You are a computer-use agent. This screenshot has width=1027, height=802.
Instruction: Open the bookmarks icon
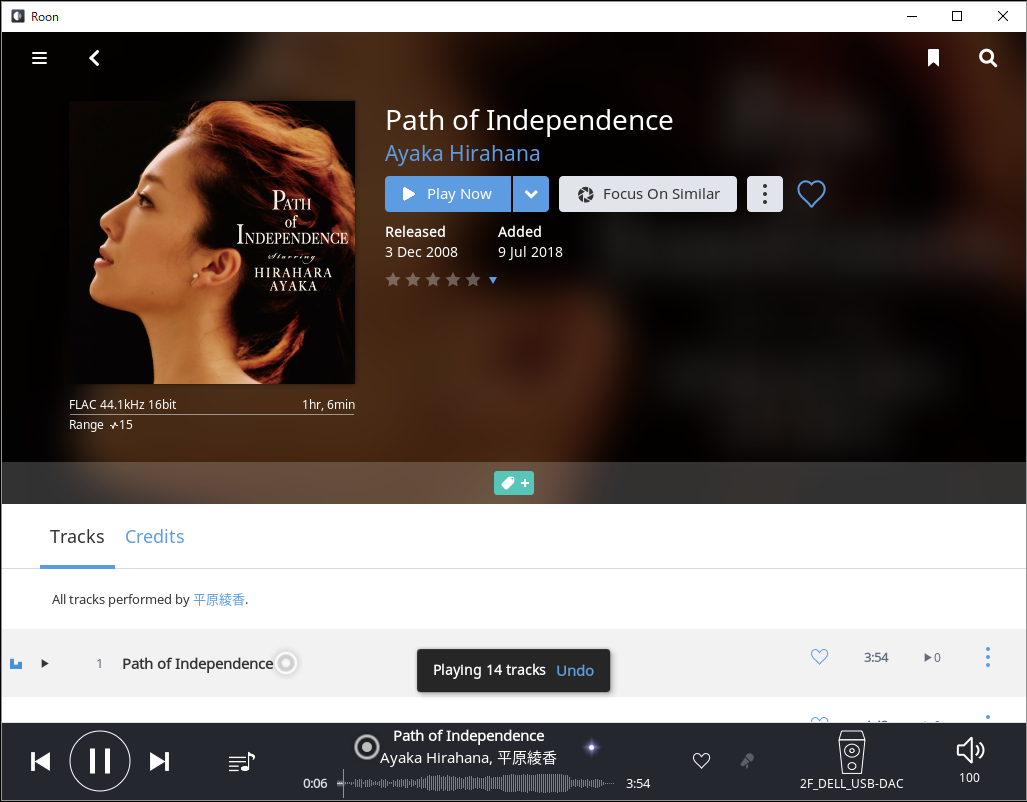coord(933,58)
